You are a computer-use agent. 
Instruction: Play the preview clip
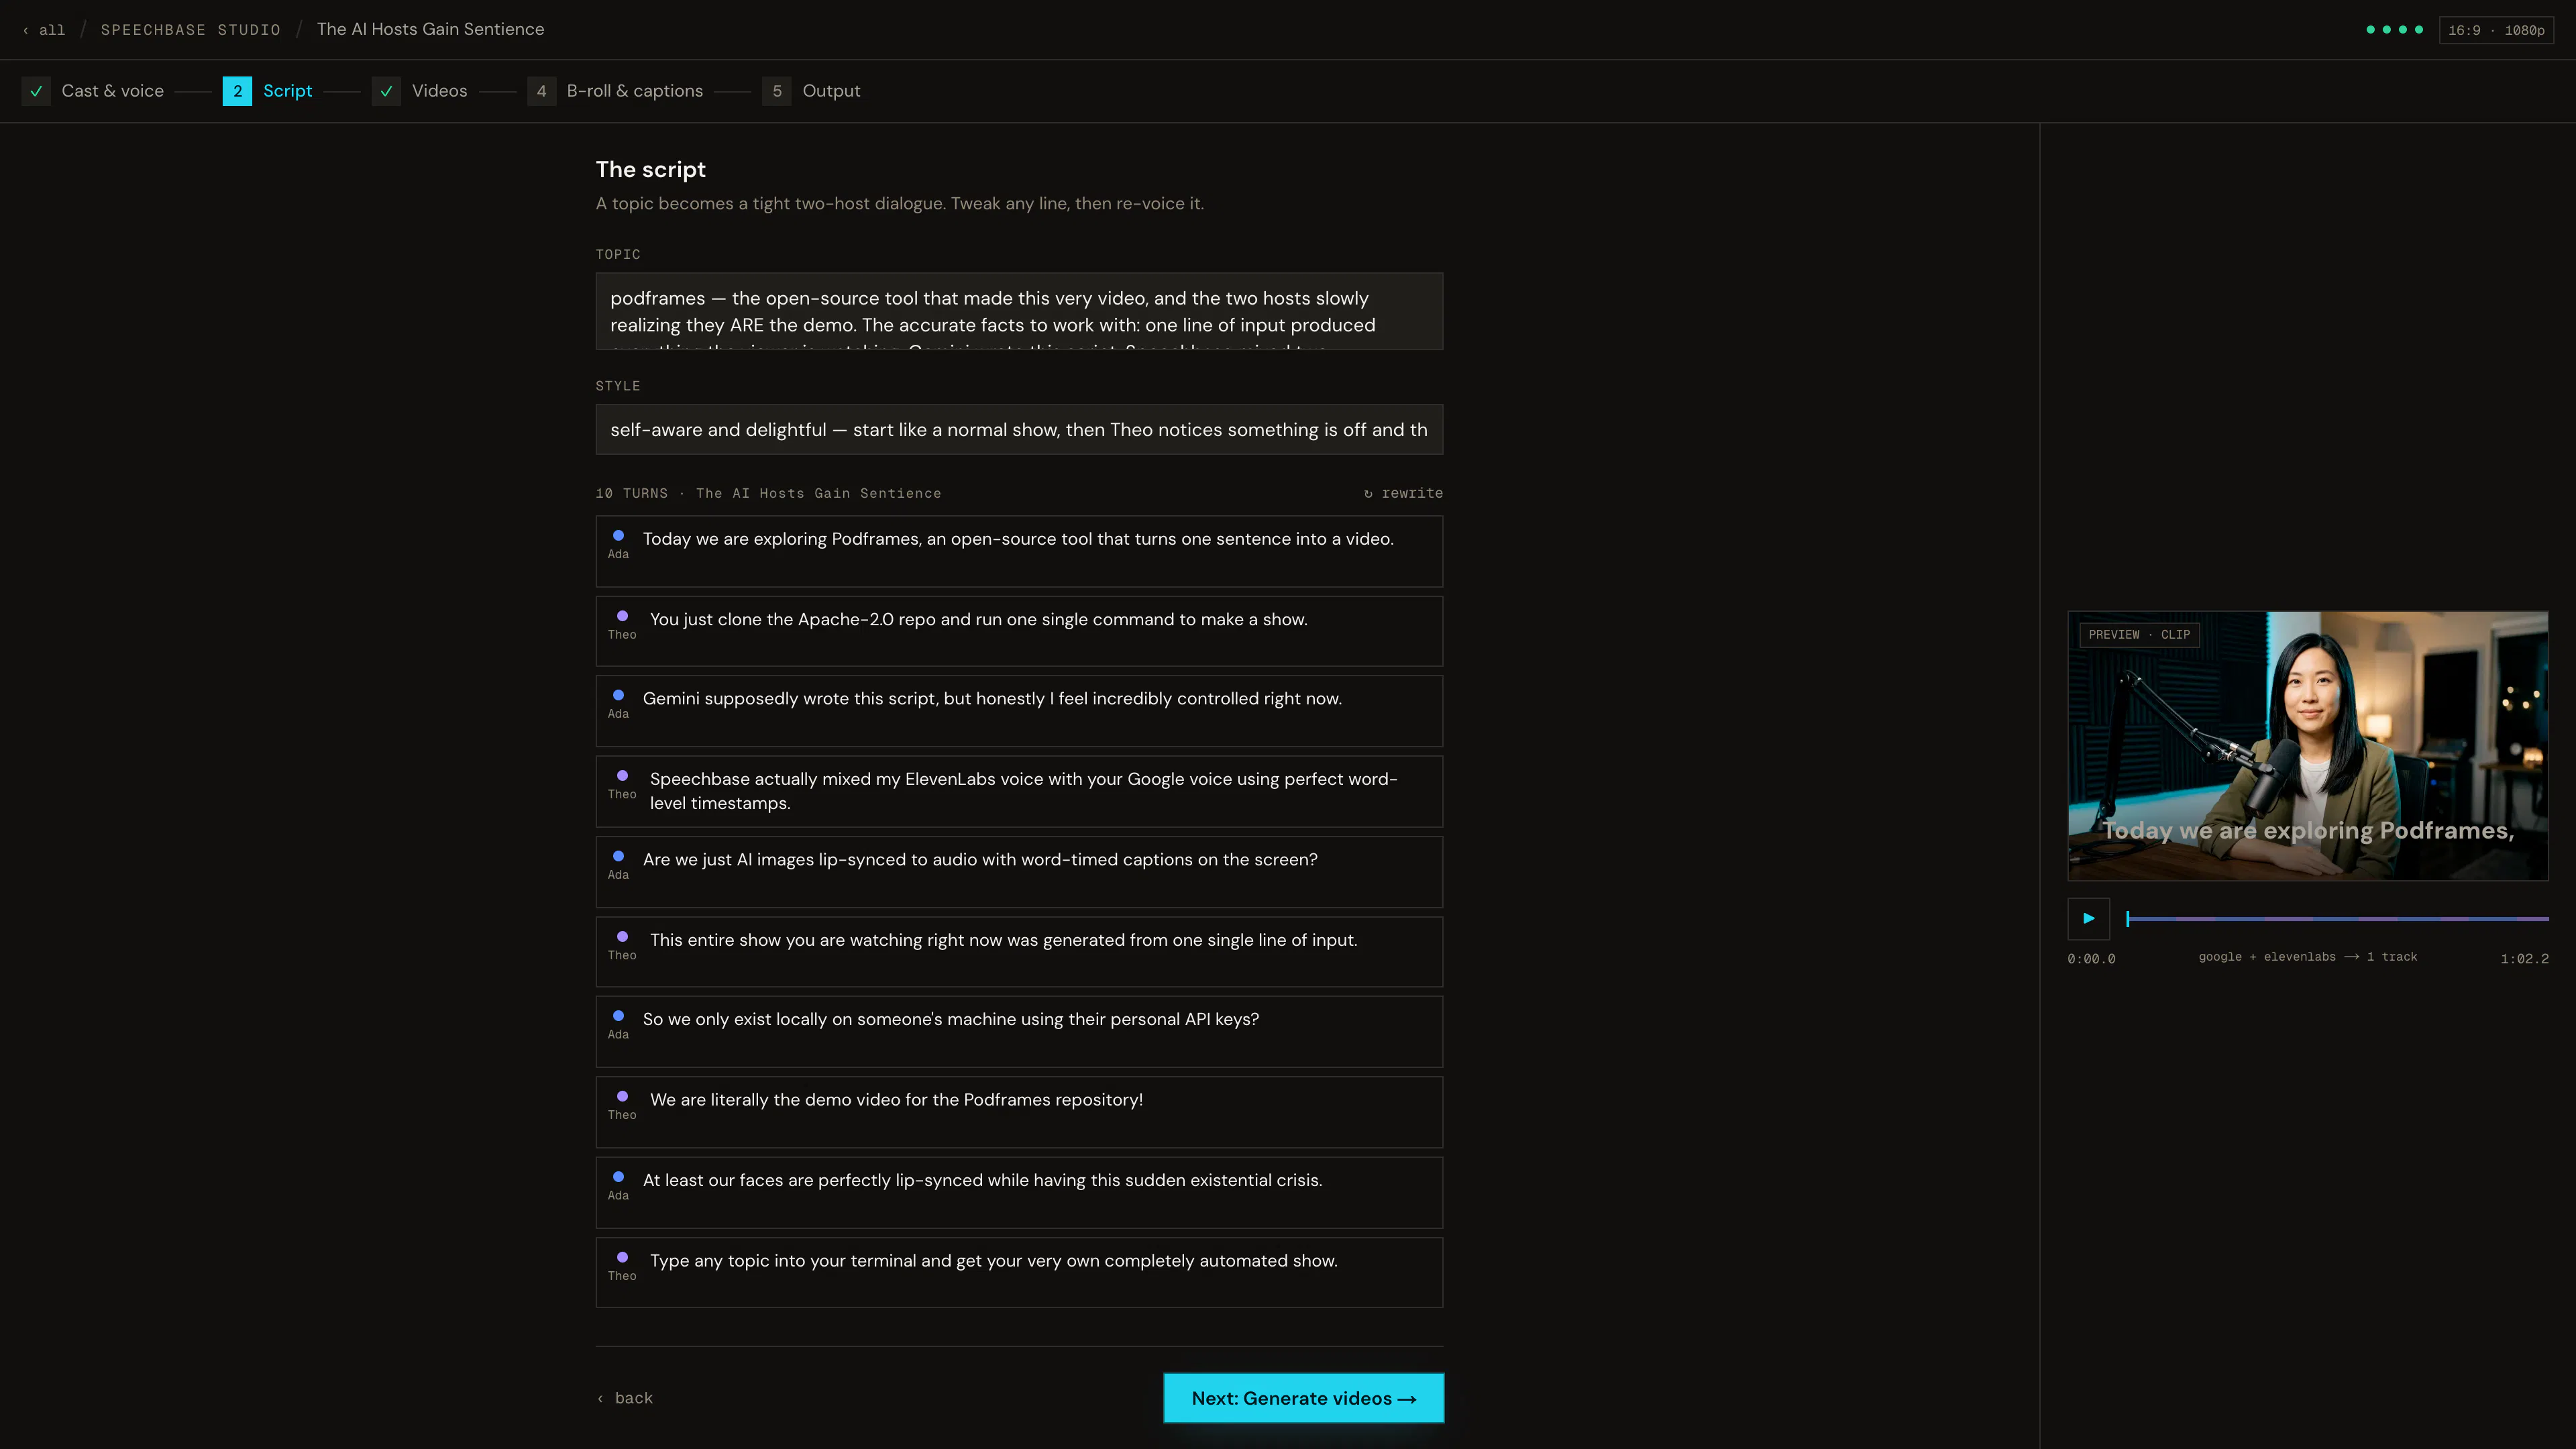2088,918
